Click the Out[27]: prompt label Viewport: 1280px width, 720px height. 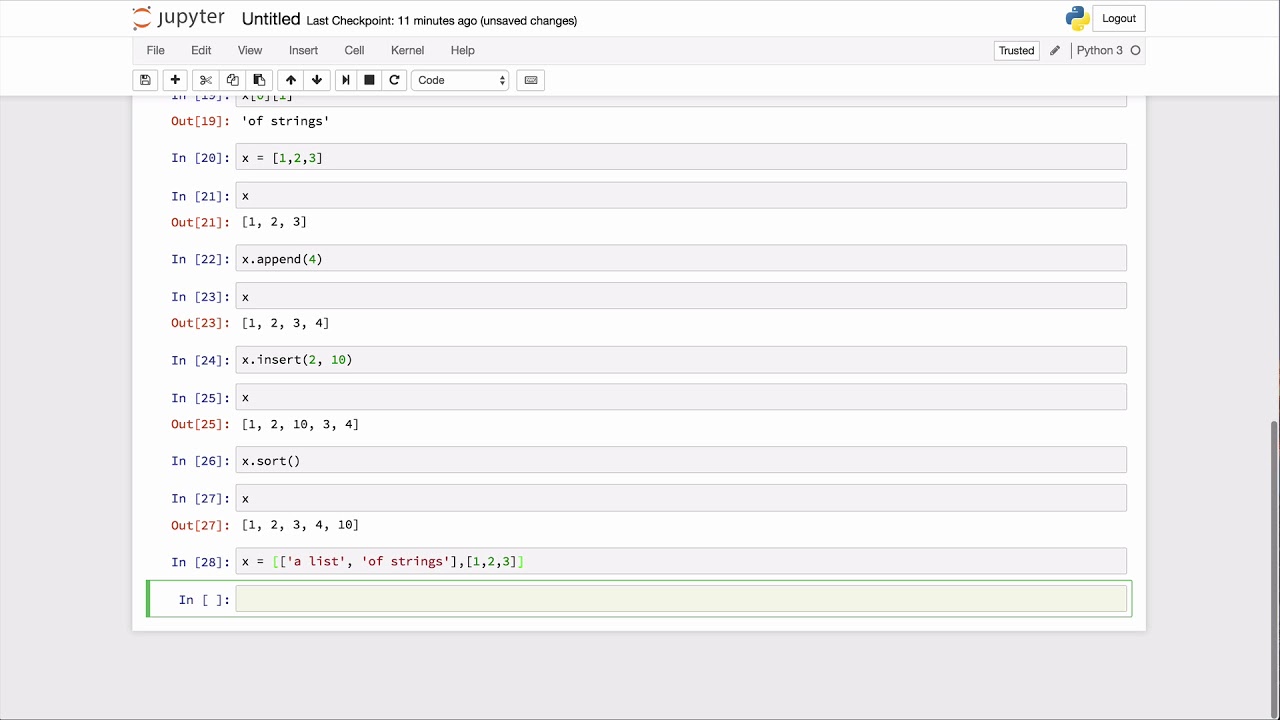click(200, 525)
